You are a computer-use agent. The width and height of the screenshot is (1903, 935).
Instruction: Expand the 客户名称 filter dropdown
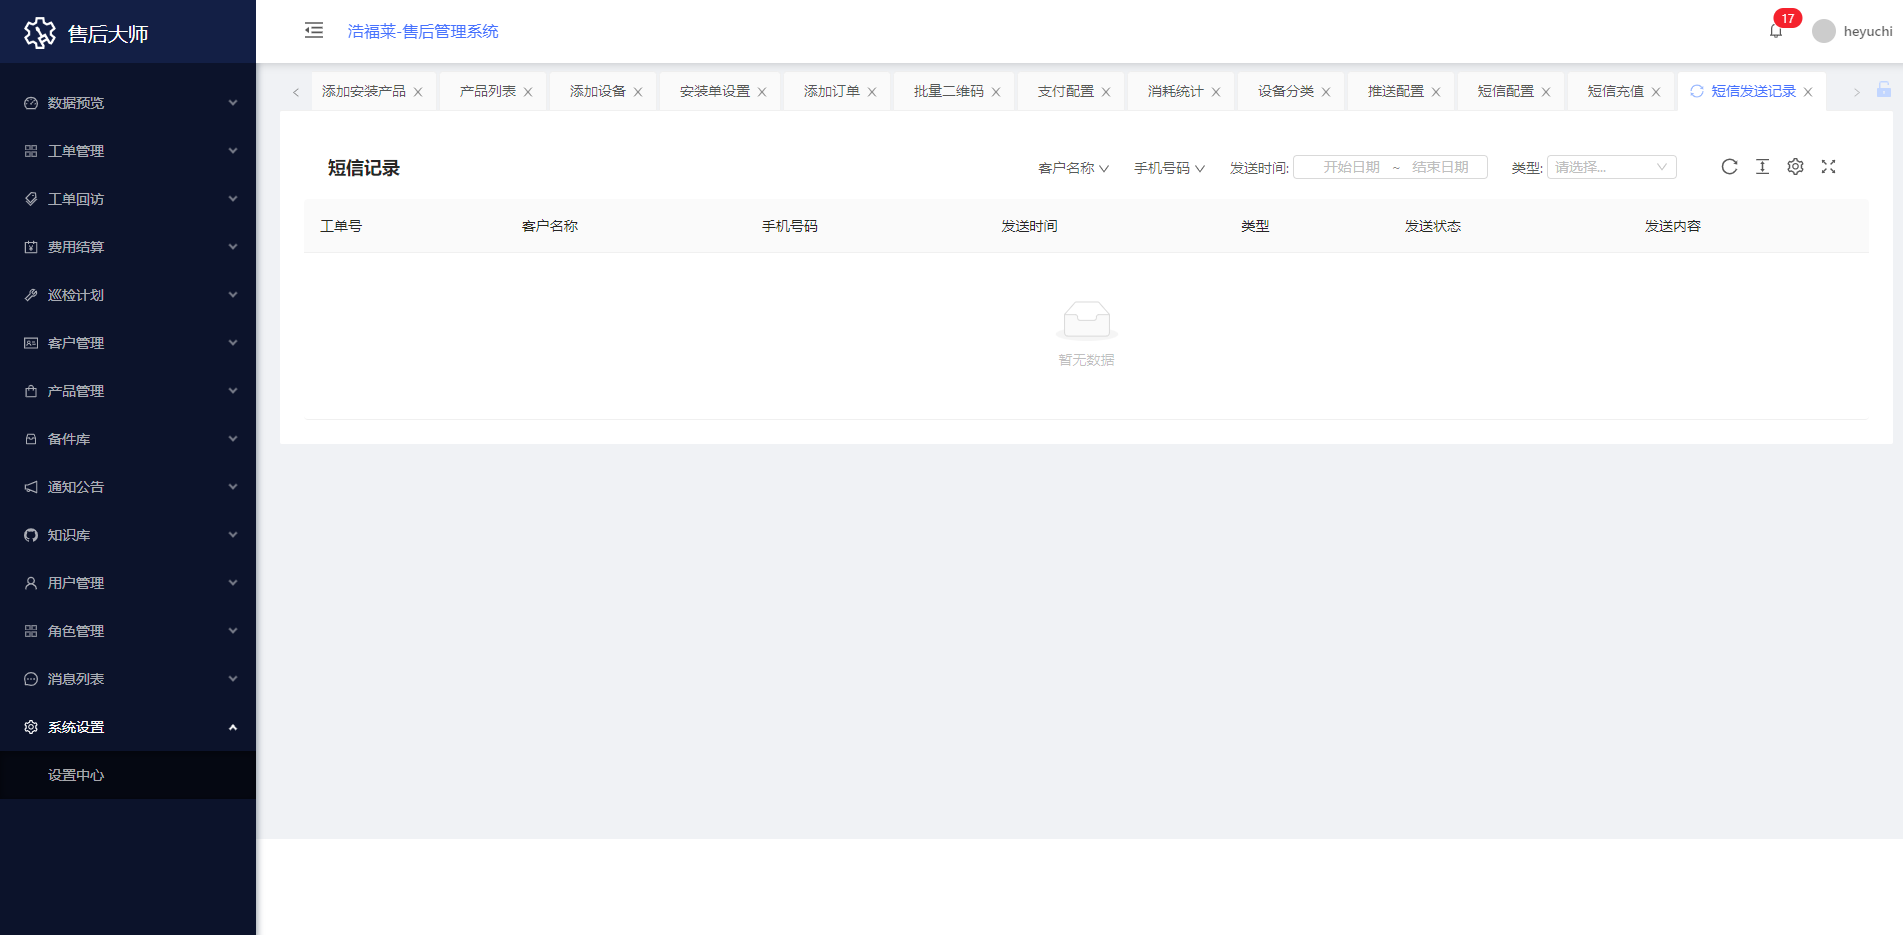click(x=1073, y=168)
